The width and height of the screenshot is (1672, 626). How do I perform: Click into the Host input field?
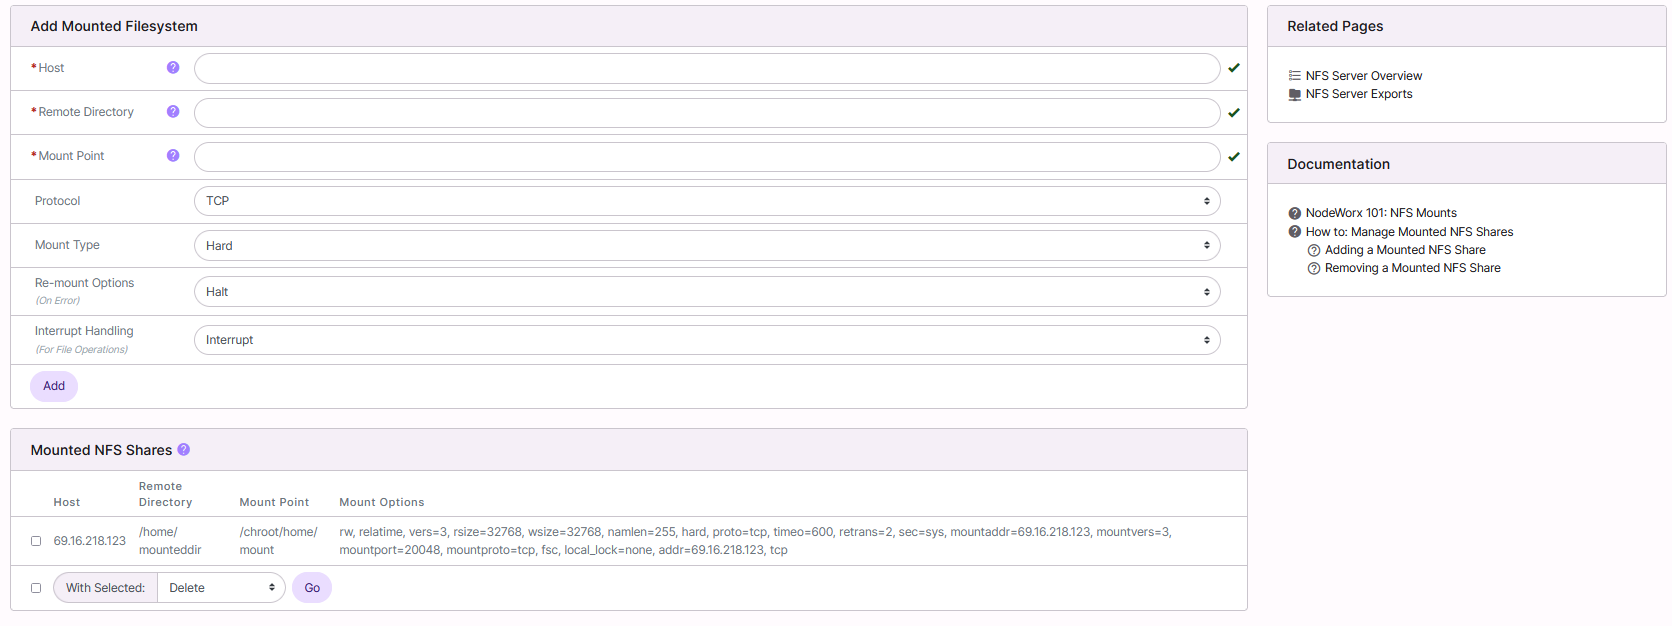click(x=706, y=69)
